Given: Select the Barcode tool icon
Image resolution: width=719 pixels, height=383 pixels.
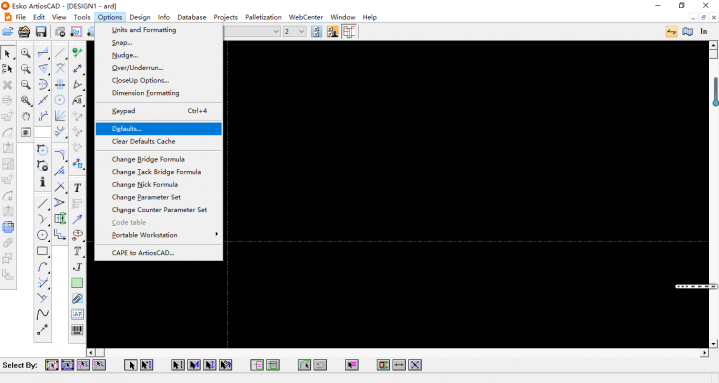Looking at the screenshot, I should click(x=77, y=330).
